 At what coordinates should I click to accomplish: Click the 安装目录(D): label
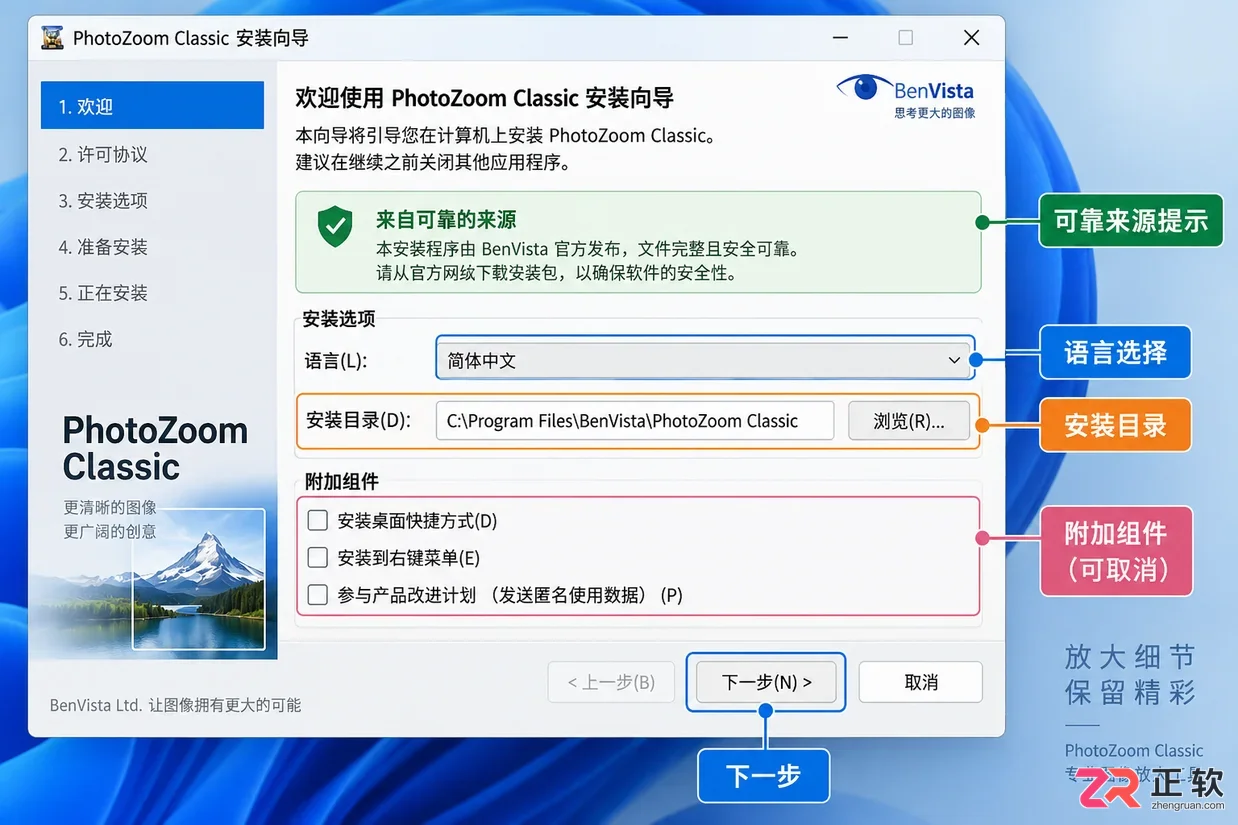(x=359, y=421)
